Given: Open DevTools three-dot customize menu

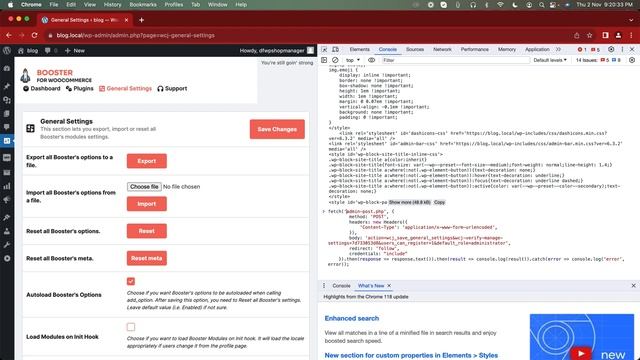Looking at the screenshot, I should coord(622,49).
